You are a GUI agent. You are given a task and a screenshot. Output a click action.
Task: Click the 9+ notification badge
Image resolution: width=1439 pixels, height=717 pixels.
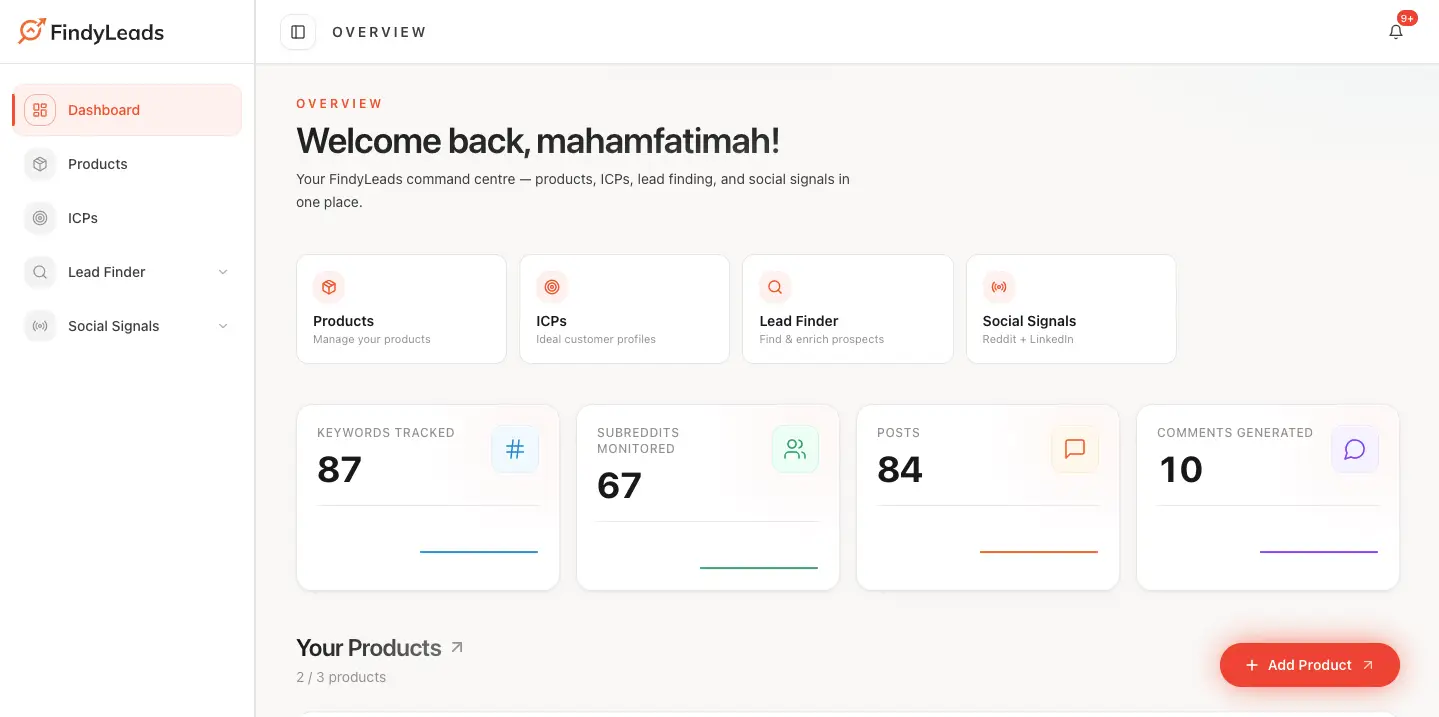point(1407,18)
